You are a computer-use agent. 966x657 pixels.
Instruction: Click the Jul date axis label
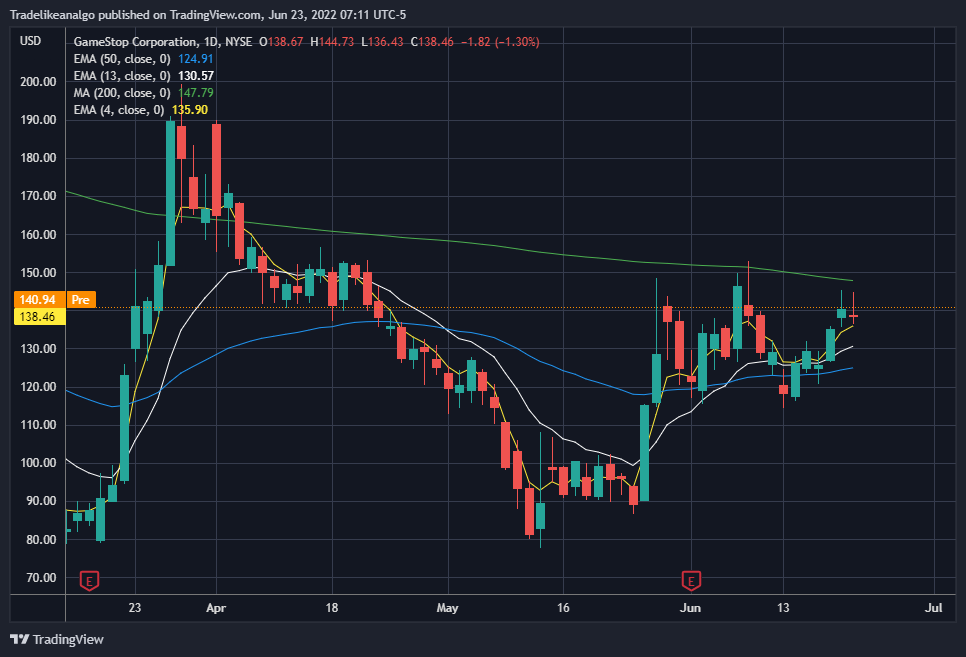pyautogui.click(x=933, y=608)
